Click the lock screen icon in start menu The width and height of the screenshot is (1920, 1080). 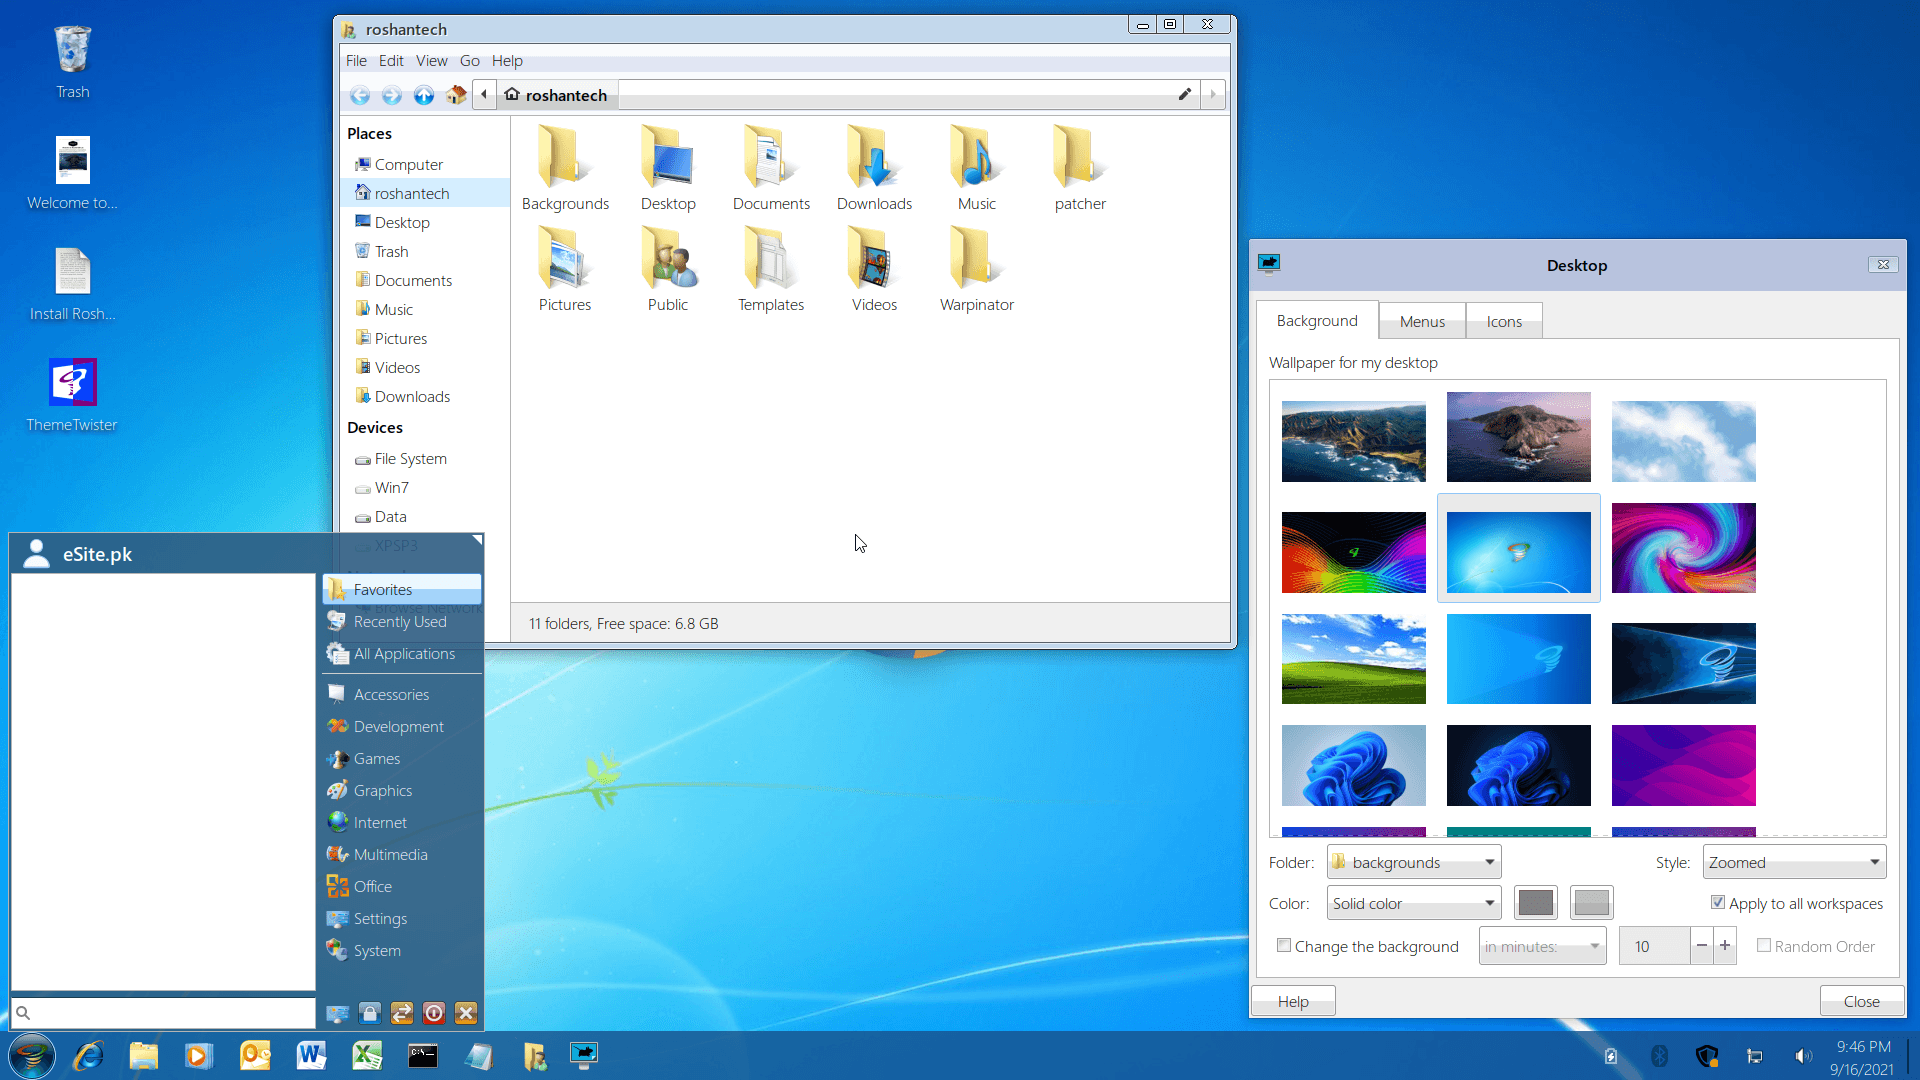click(x=370, y=1013)
